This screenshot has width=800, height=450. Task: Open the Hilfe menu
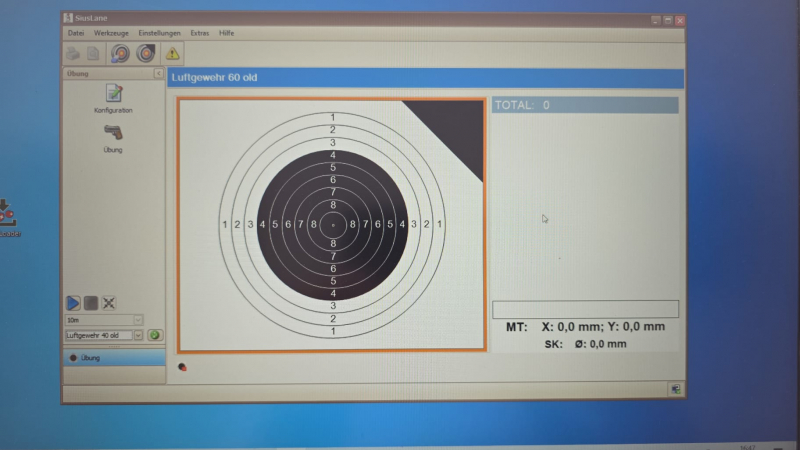[x=227, y=33]
